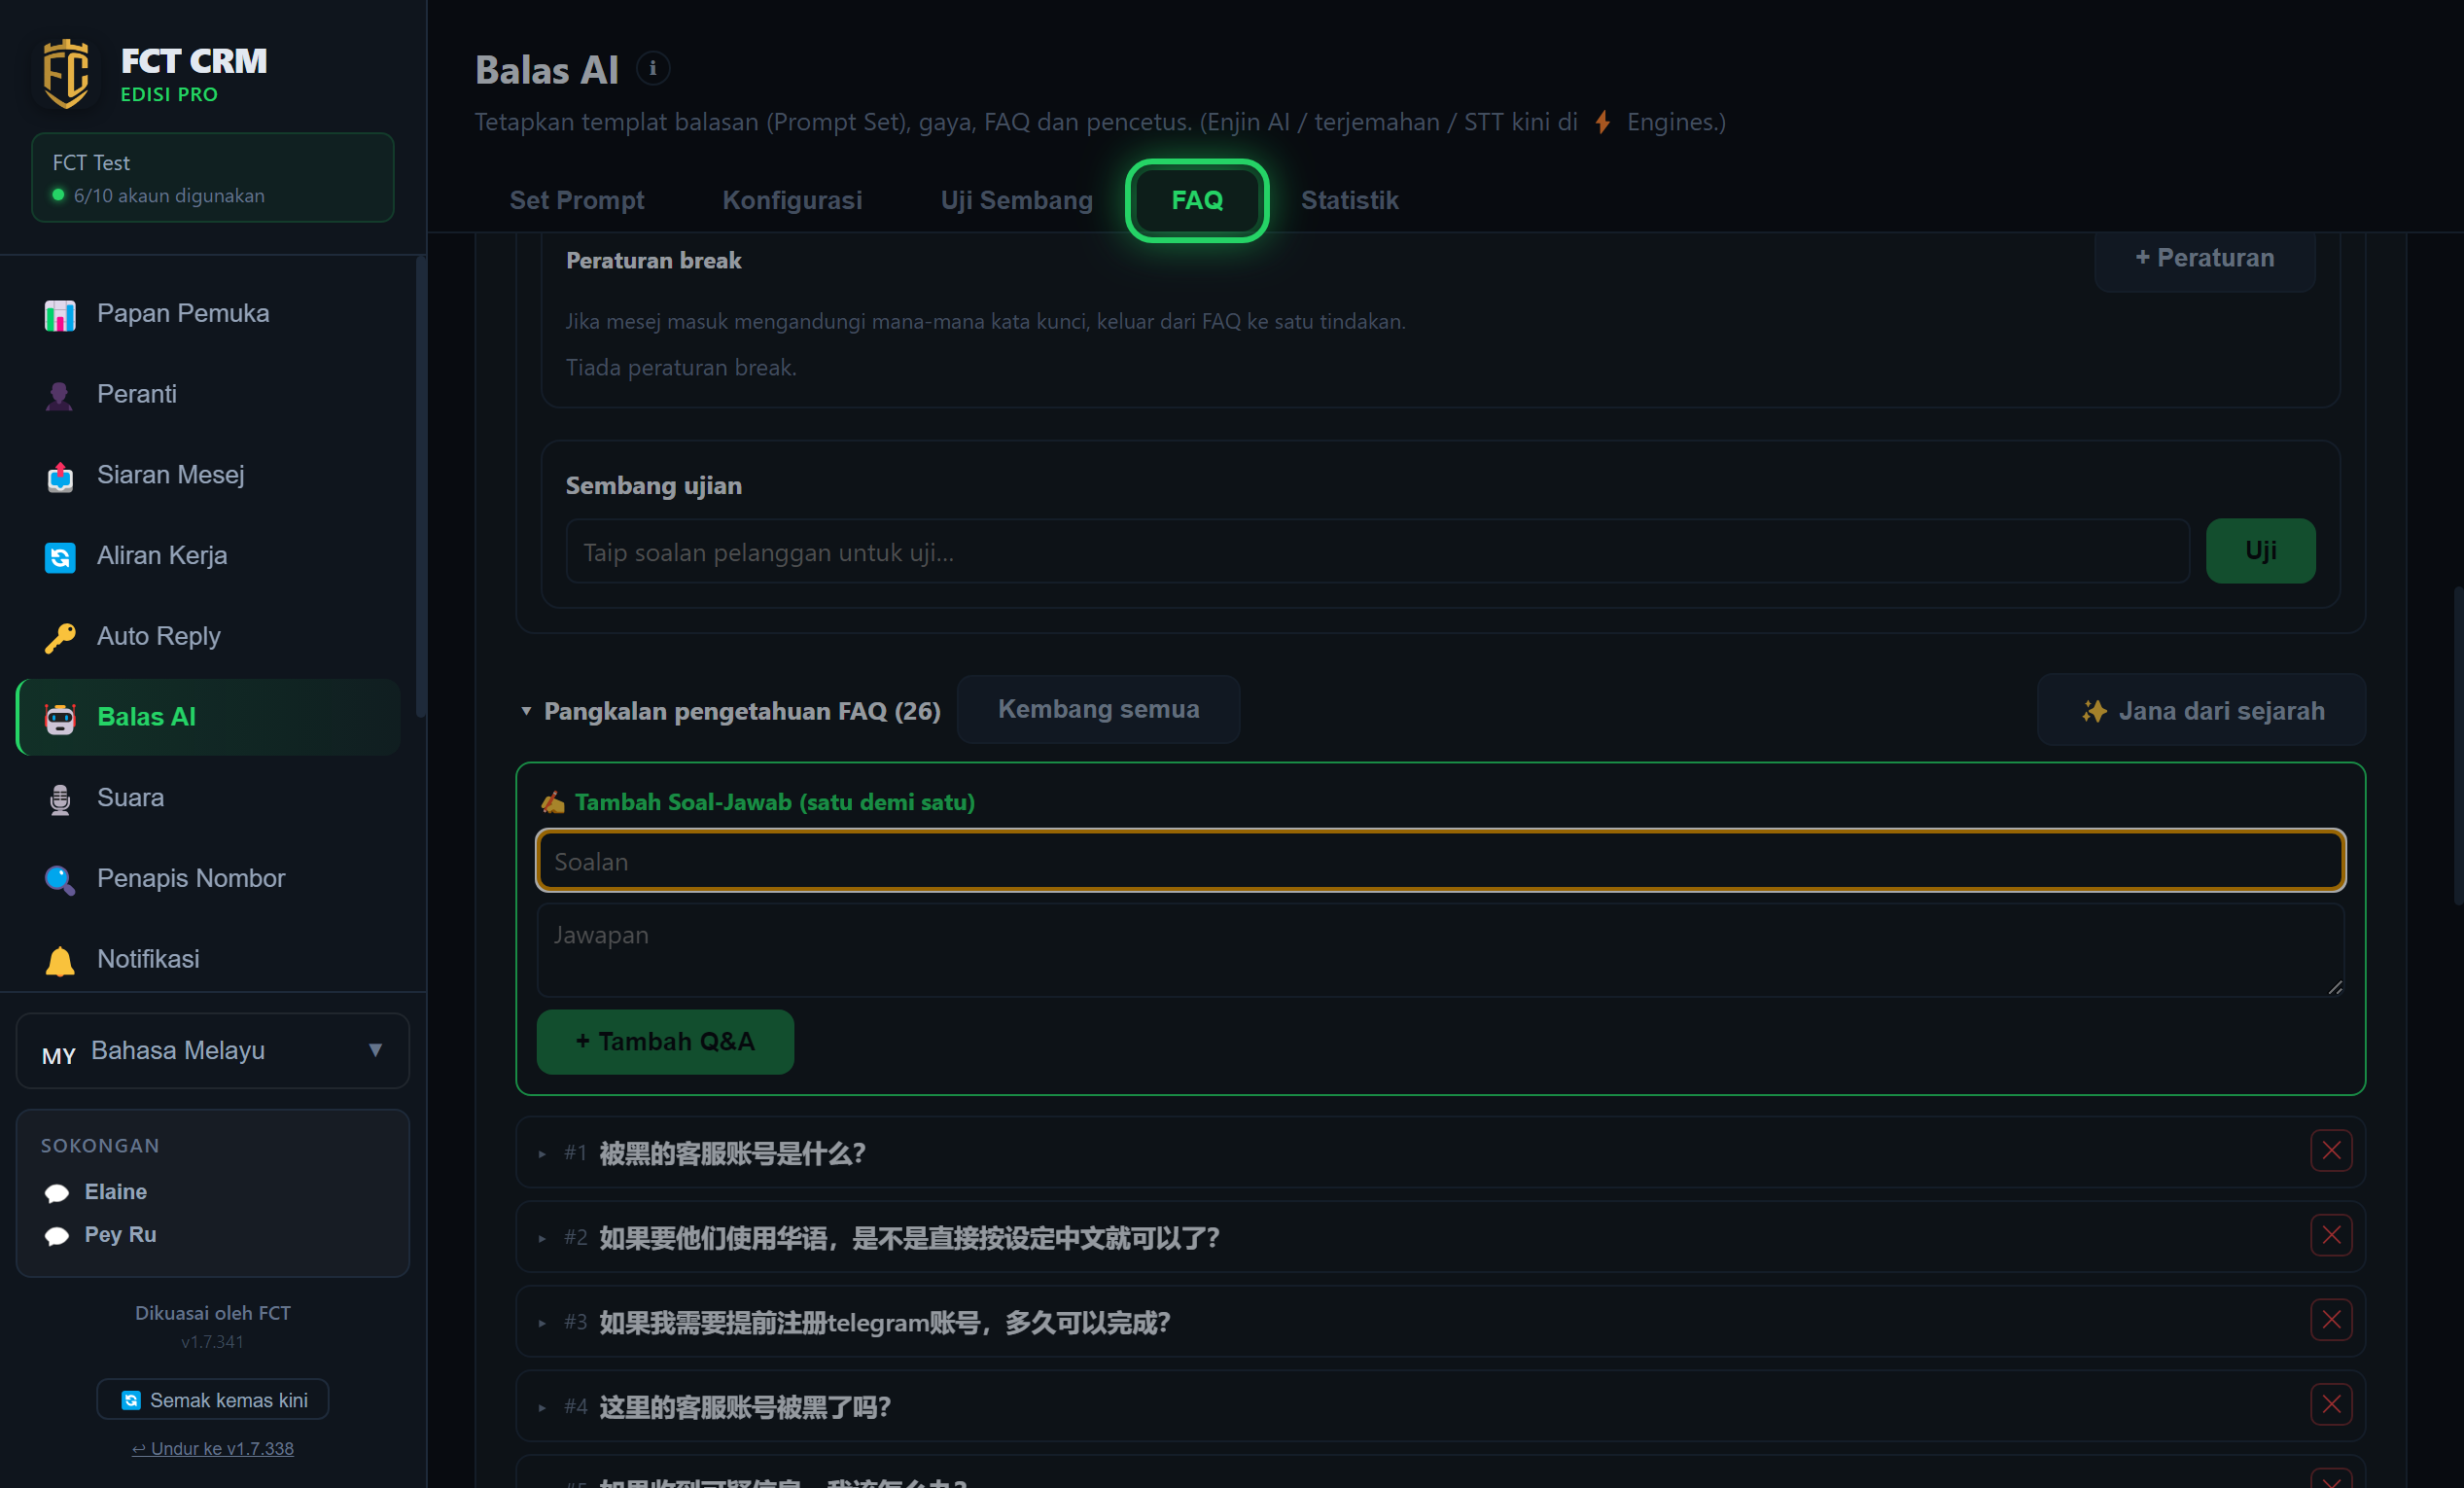The image size is (2464, 1488).
Task: Switch to the Konfigurasi tab
Action: [792, 200]
